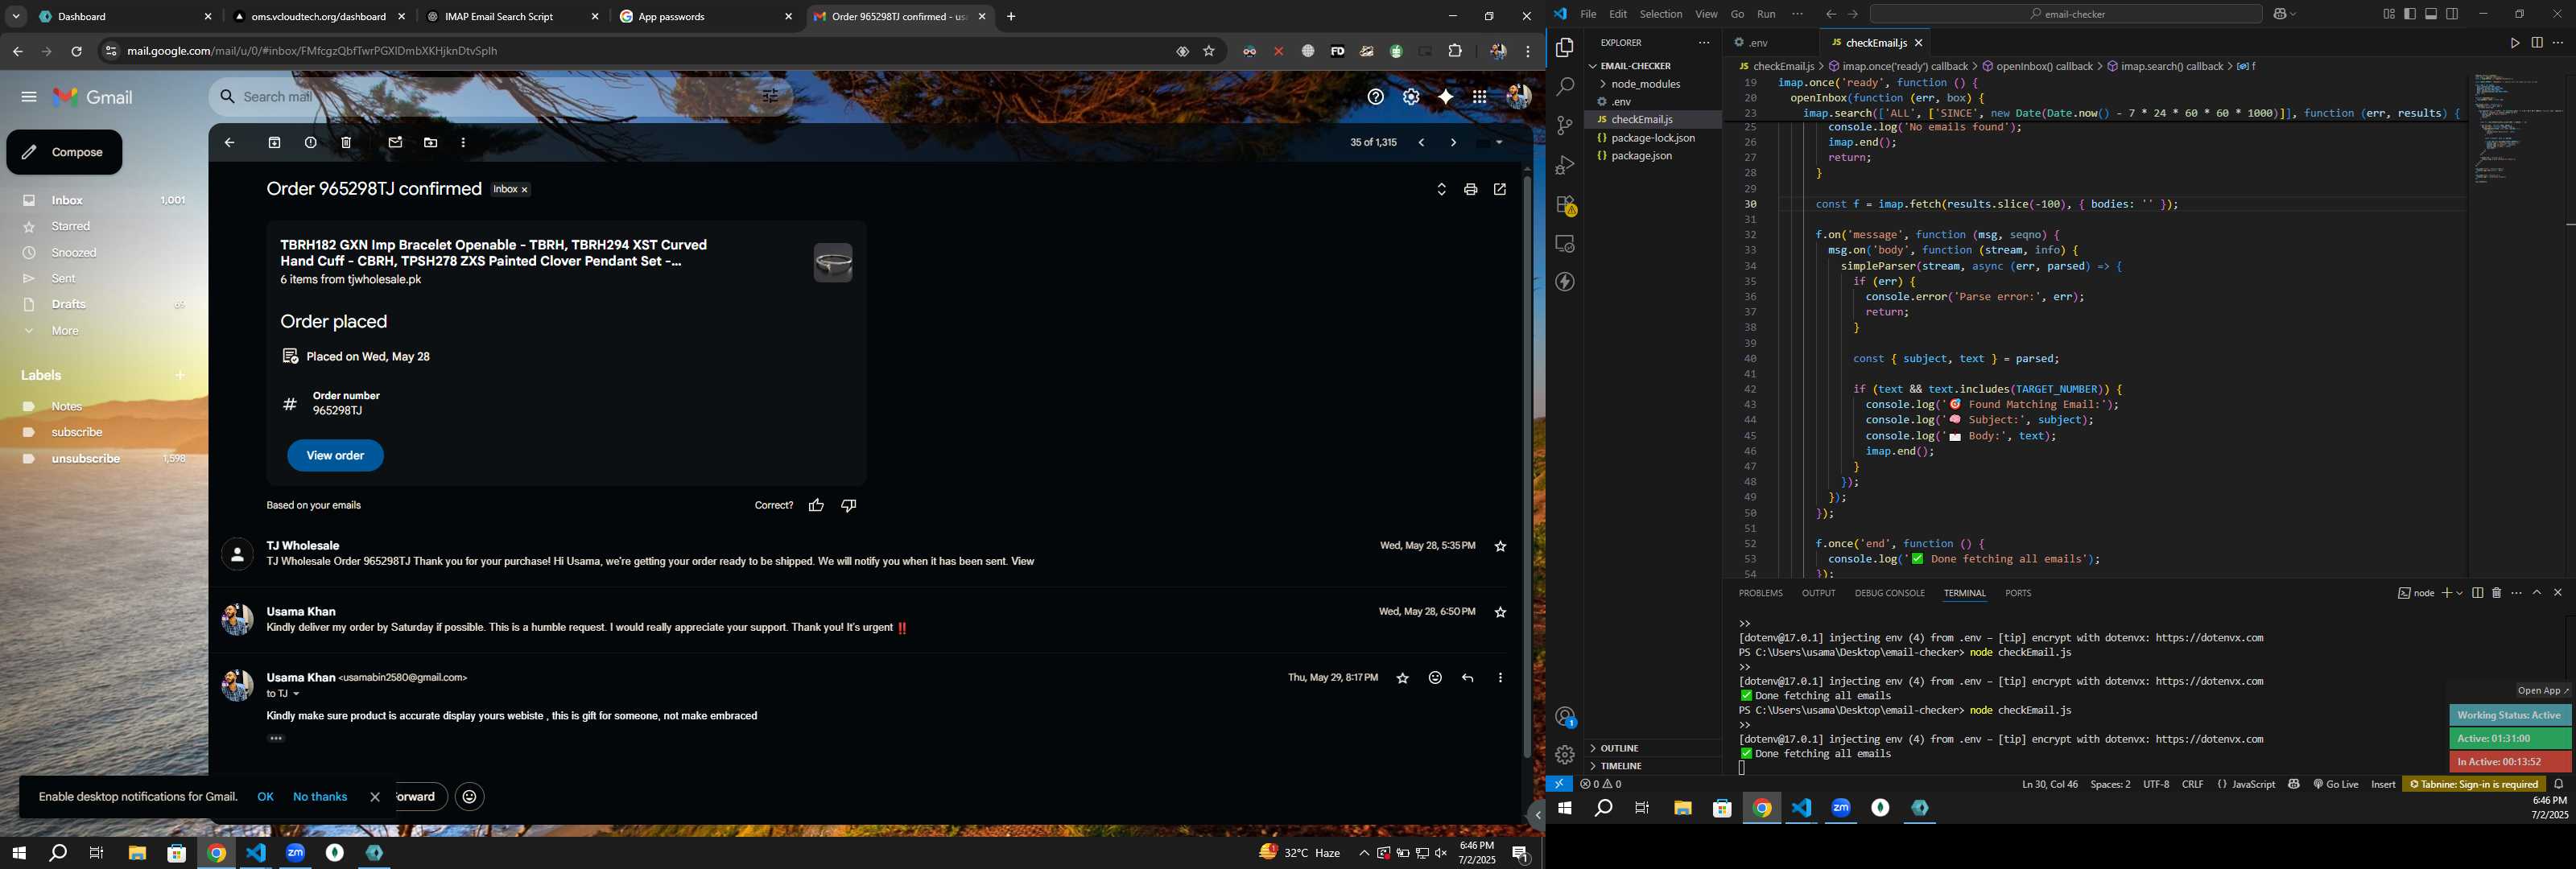Open File menu in VS Code
This screenshot has height=869, width=2576.
point(1588,14)
